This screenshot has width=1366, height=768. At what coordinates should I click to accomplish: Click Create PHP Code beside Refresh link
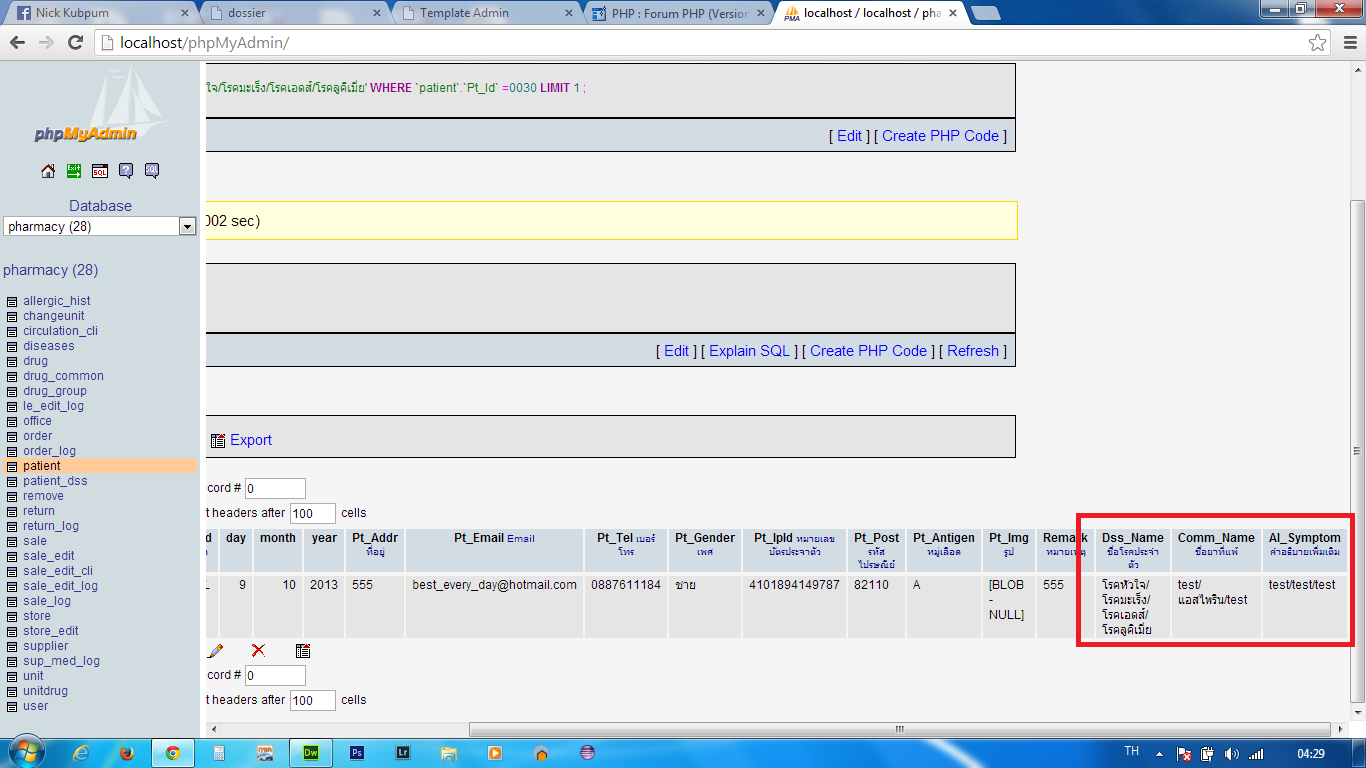coord(869,351)
